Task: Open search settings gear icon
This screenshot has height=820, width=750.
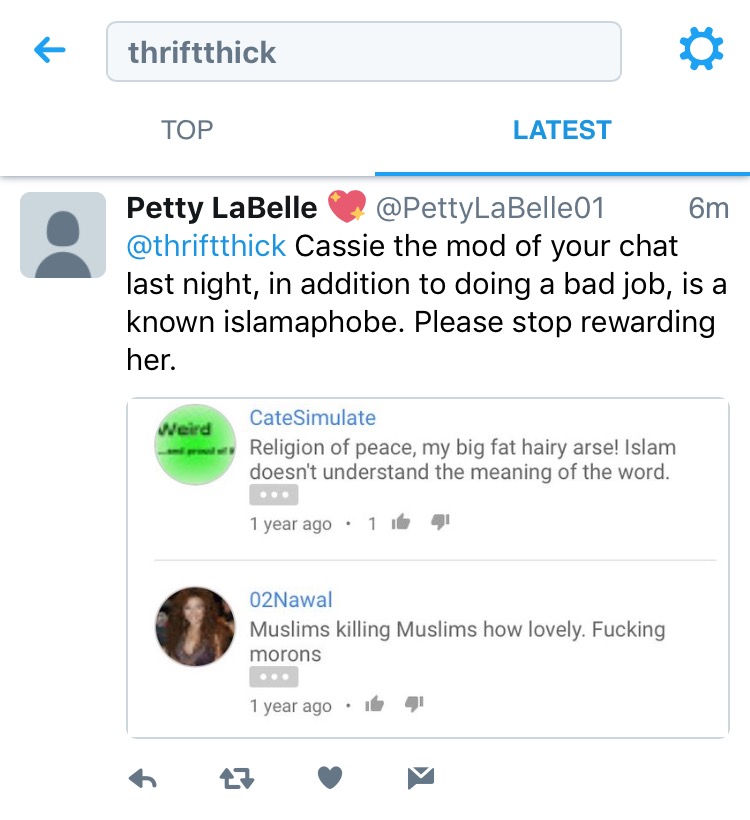Action: 700,48
